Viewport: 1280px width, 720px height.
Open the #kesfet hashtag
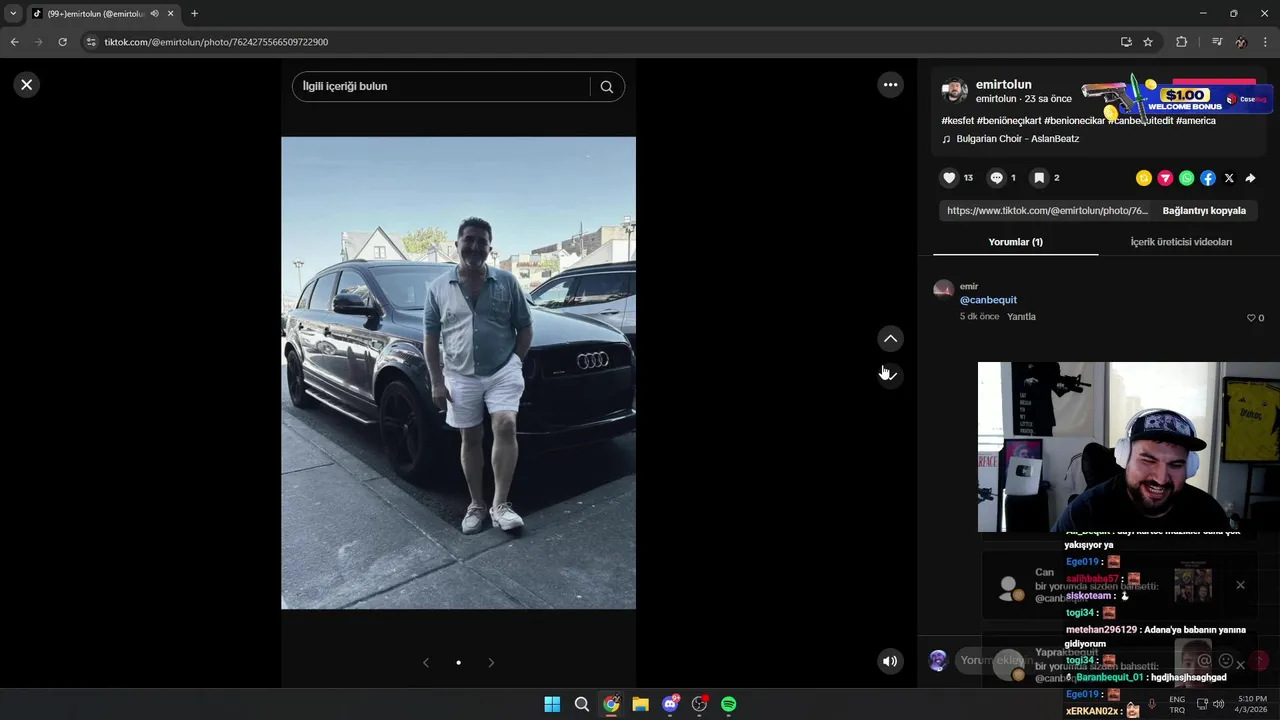pos(957,121)
